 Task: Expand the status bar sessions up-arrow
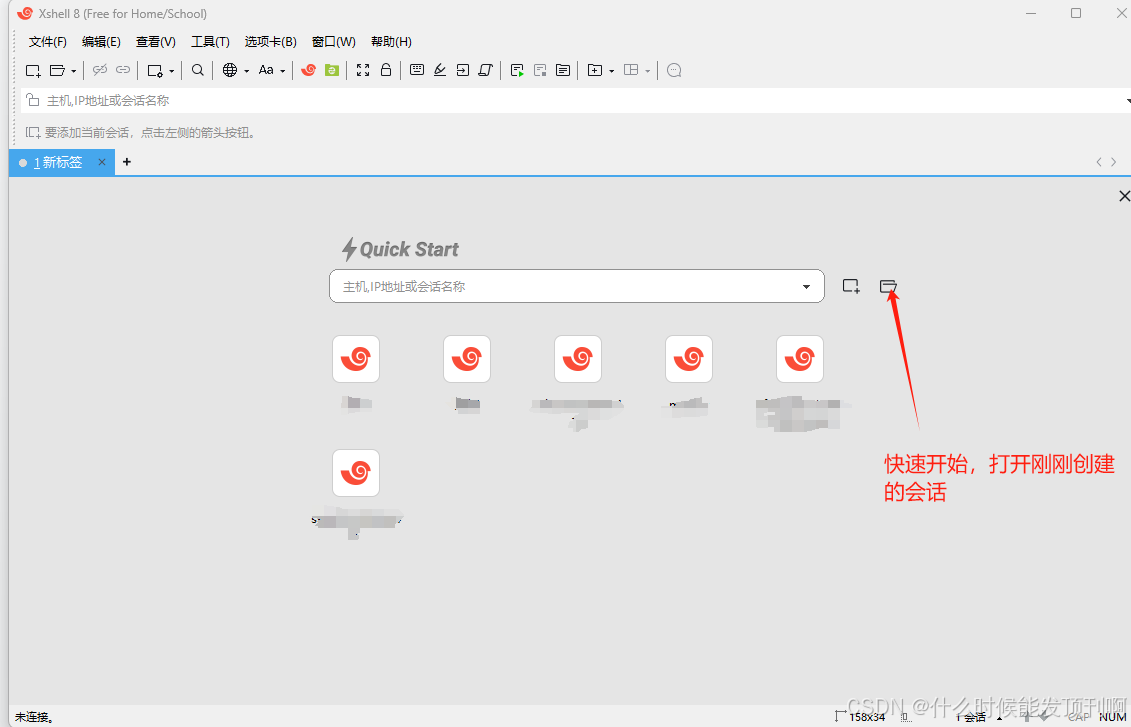tap(1000, 718)
